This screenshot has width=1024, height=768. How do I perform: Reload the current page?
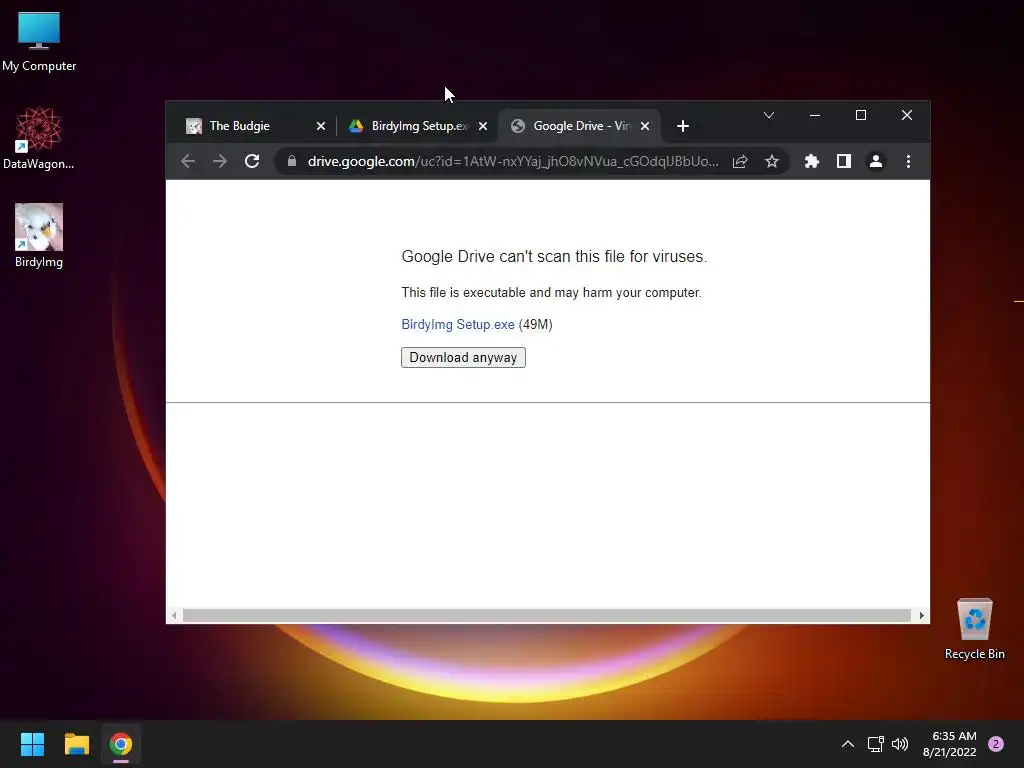click(252, 161)
